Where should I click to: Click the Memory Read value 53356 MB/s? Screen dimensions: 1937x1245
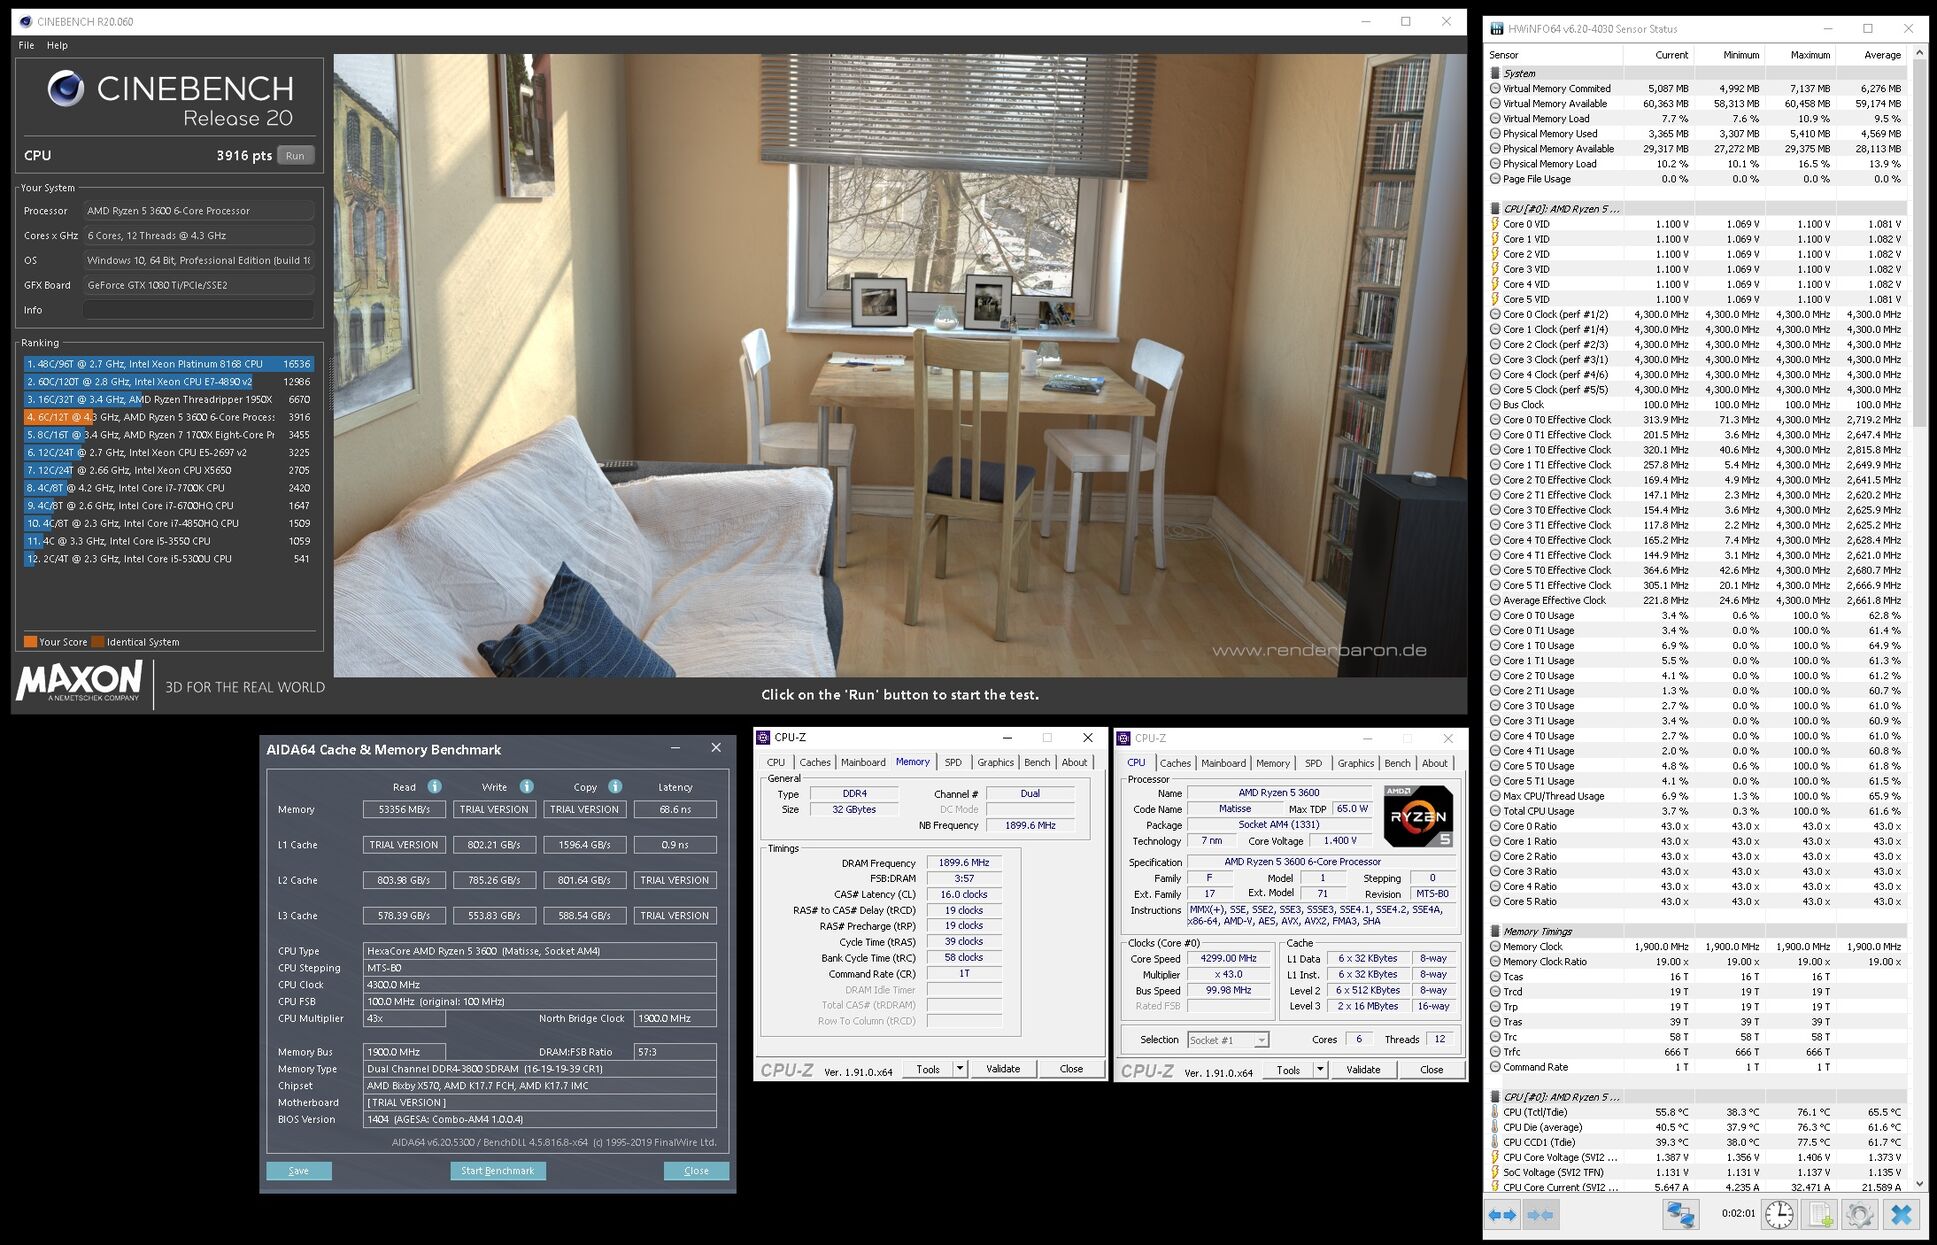404,809
